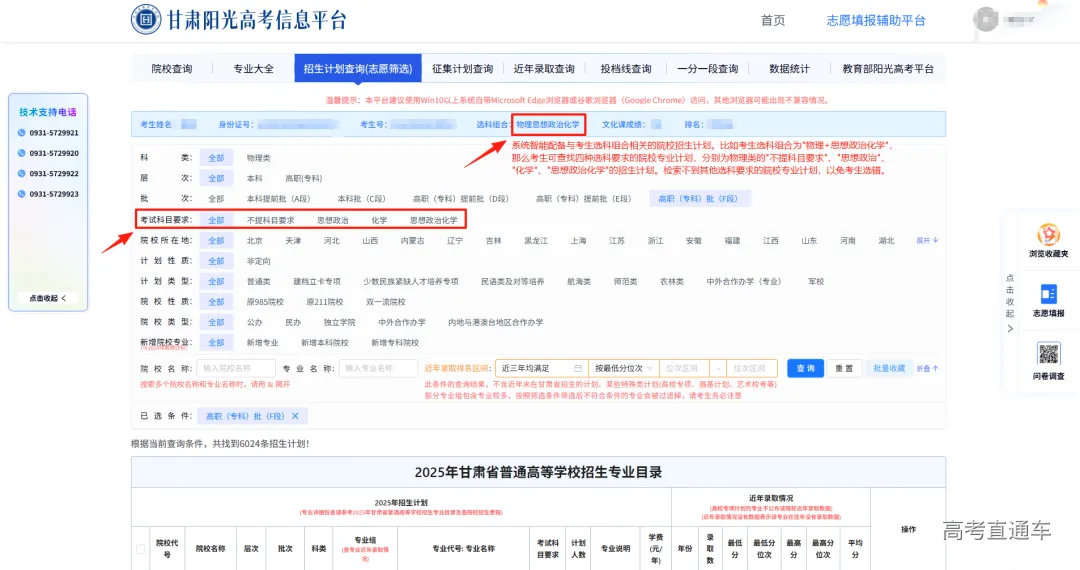Select 原985院校 filter
The width and height of the screenshot is (1080, 570).
point(264,302)
